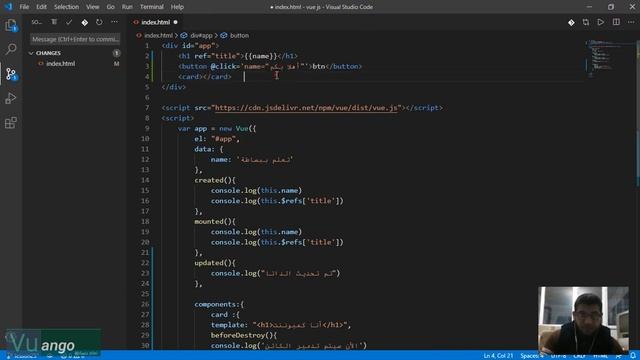The height and width of the screenshot is (360, 640).
Task: Click the git diamond icon in Source Control header
Action: tap(84, 22)
